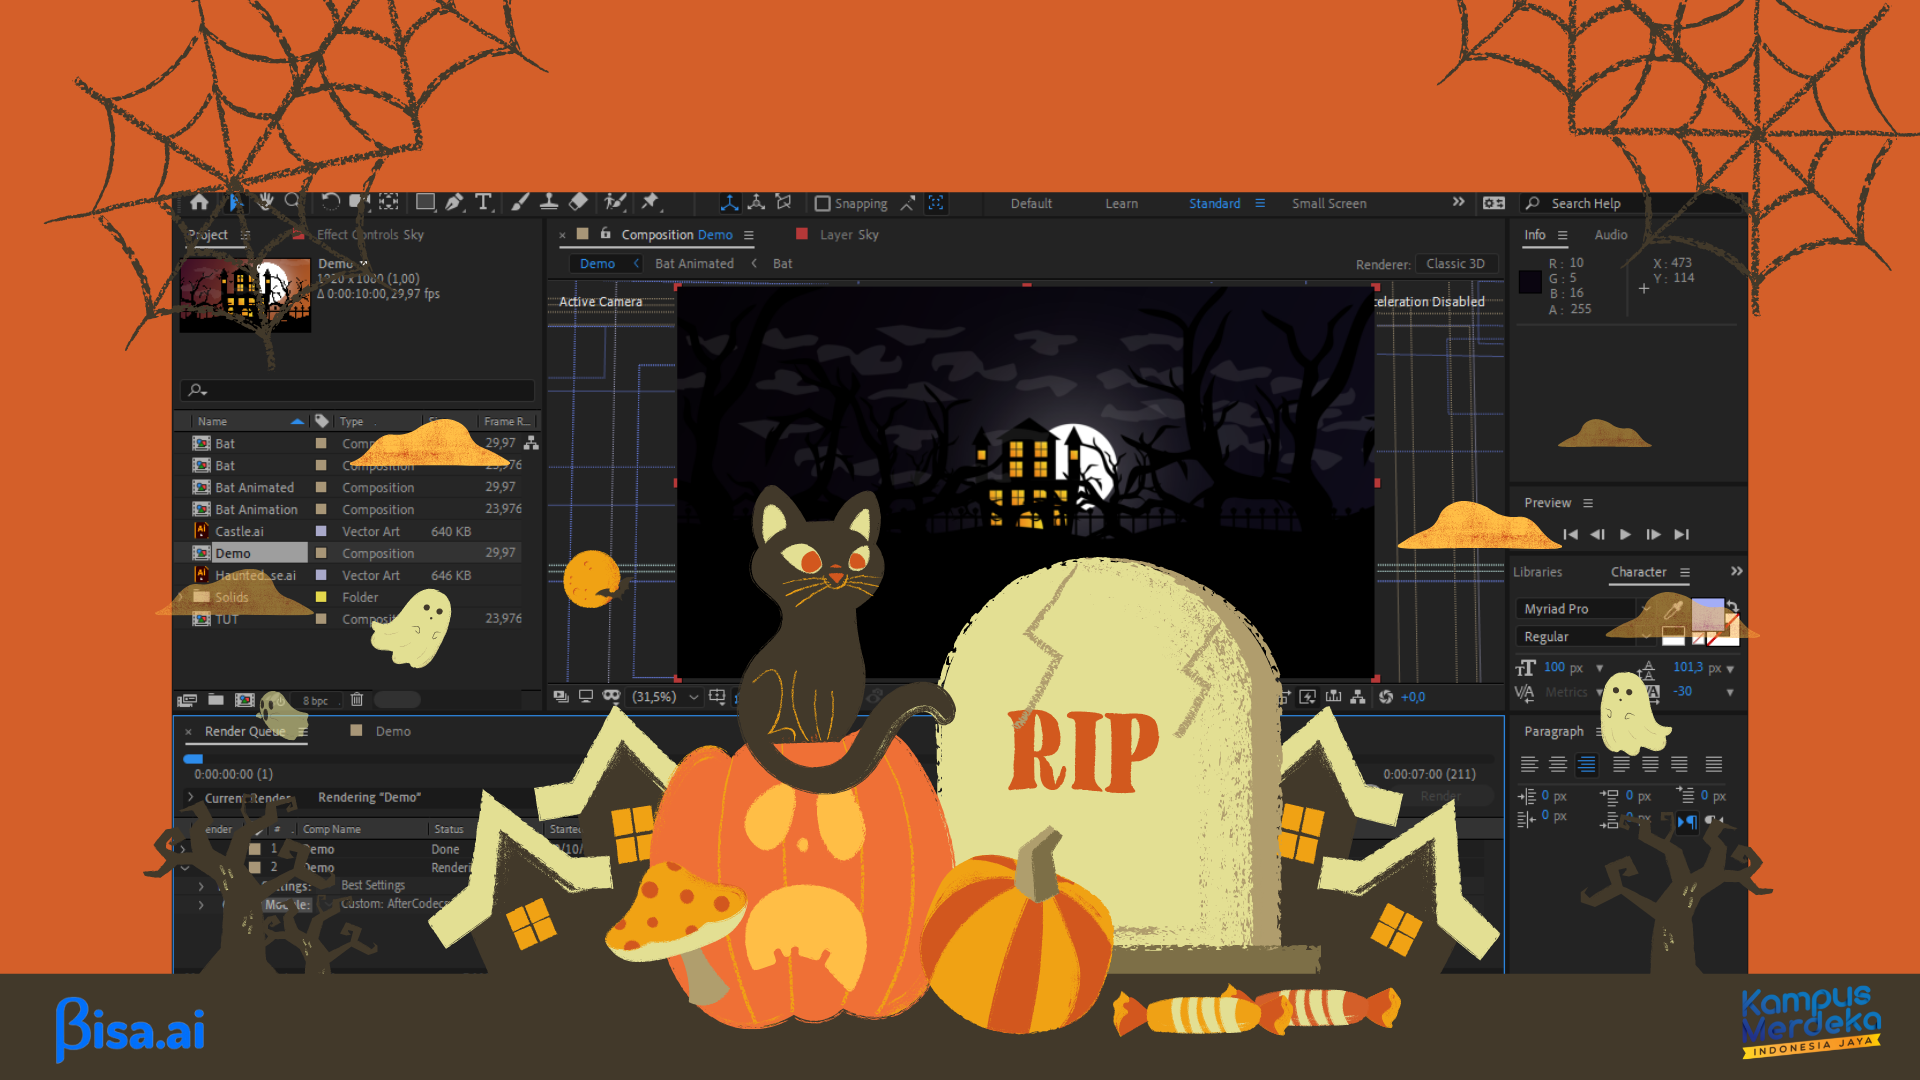This screenshot has height=1080, width=1920.
Task: Toggle bounding box snap icon
Action: click(936, 203)
